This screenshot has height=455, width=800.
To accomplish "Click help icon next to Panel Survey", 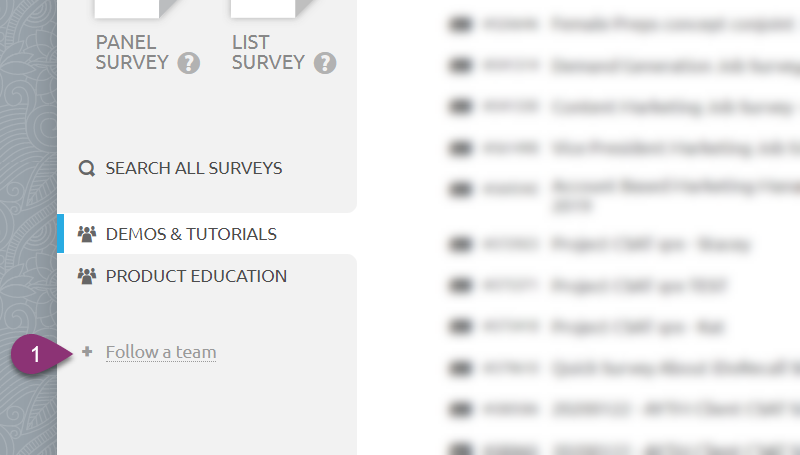I will tap(189, 63).
